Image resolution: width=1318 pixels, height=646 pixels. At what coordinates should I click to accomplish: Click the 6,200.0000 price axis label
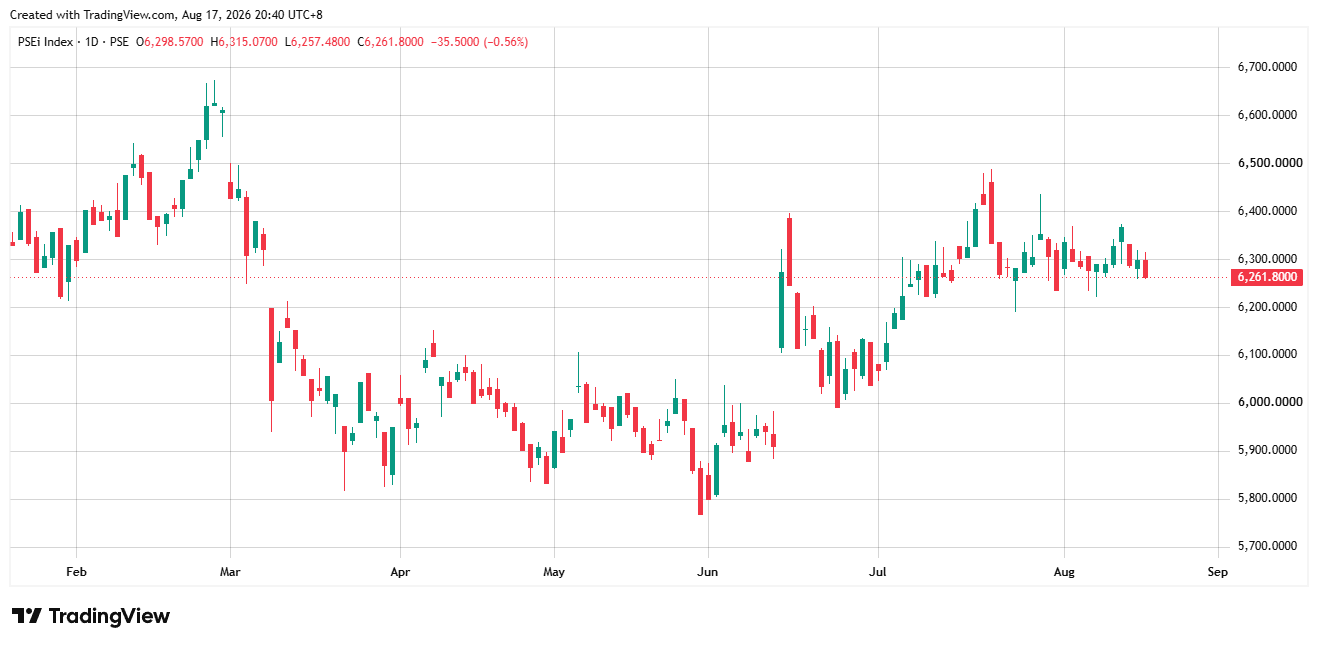coord(1267,307)
